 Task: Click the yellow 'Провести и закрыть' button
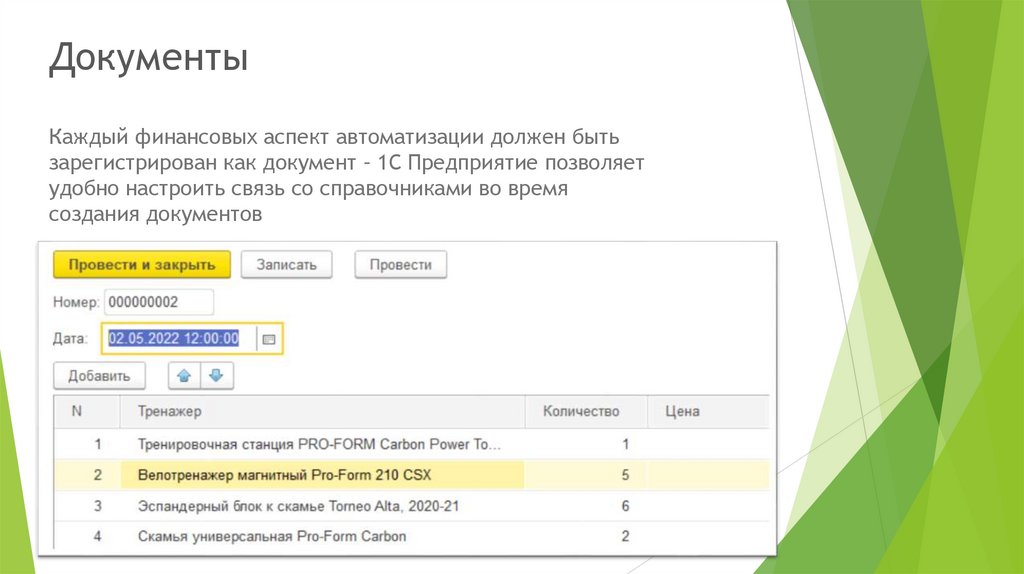142,264
